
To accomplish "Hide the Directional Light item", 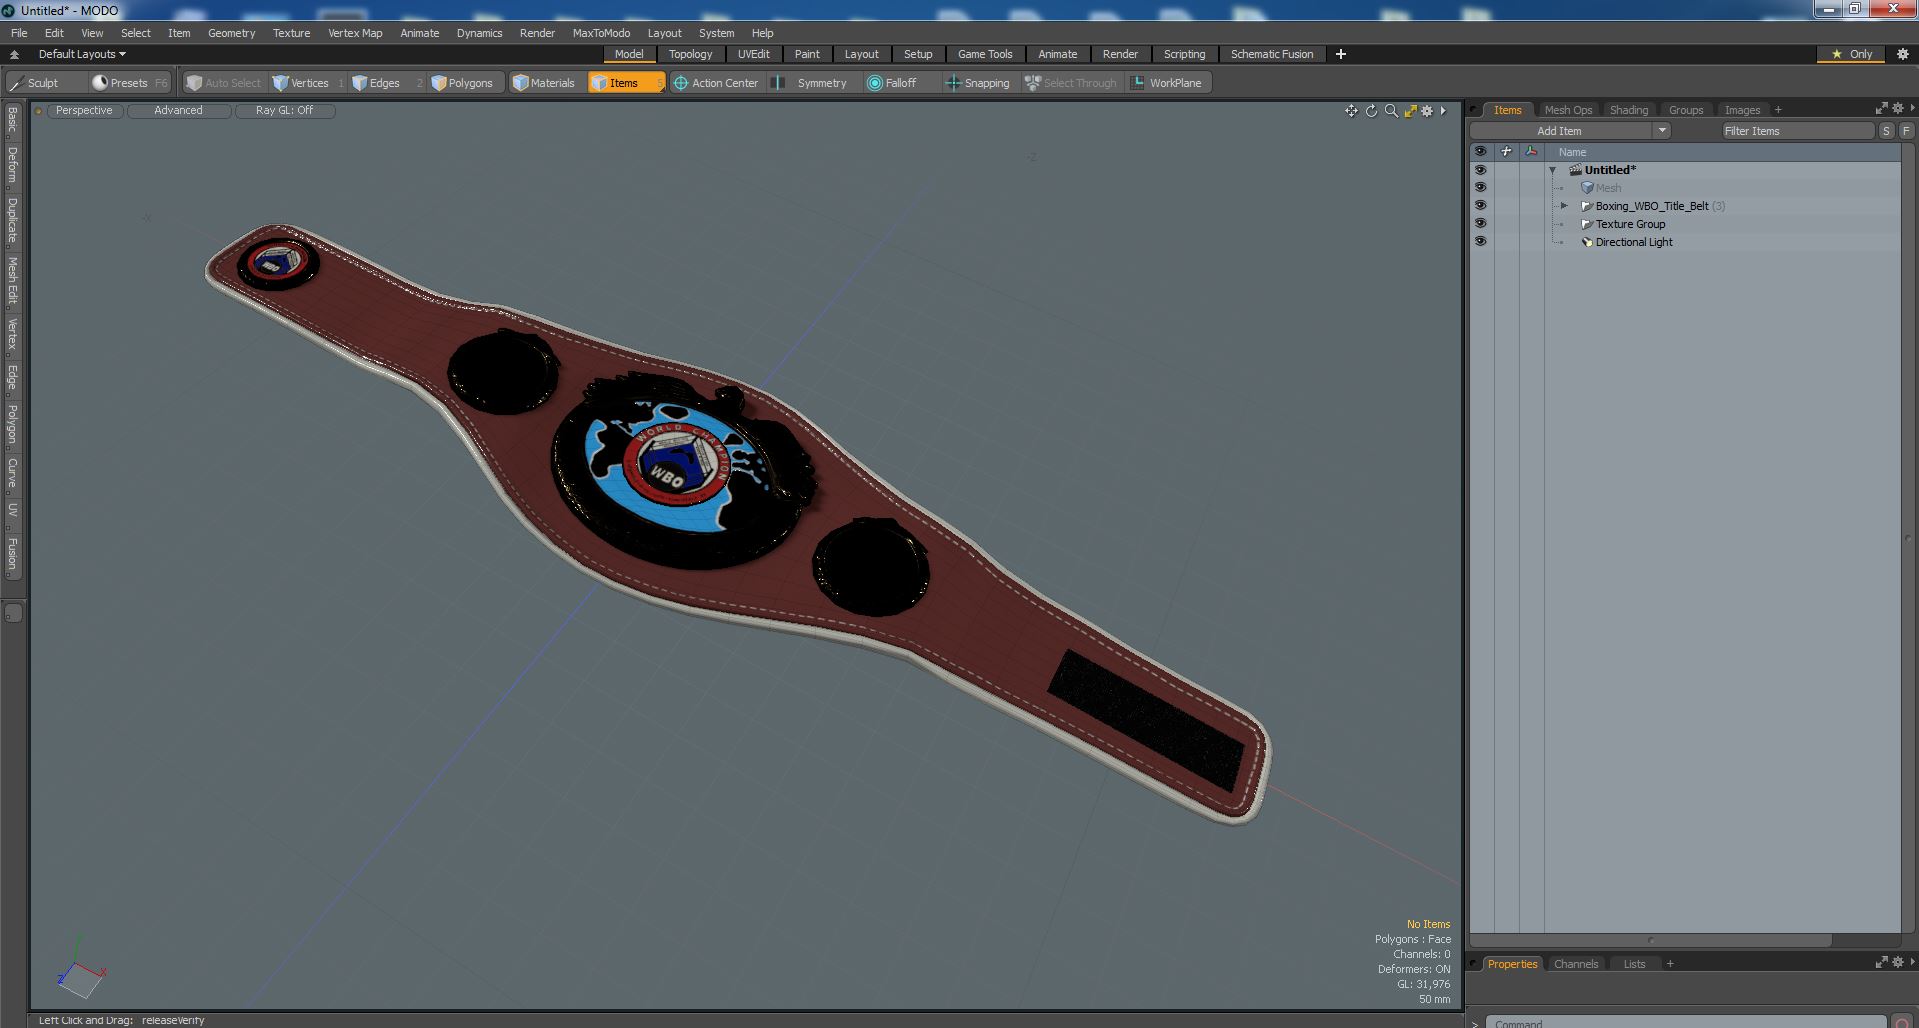I will (1480, 242).
